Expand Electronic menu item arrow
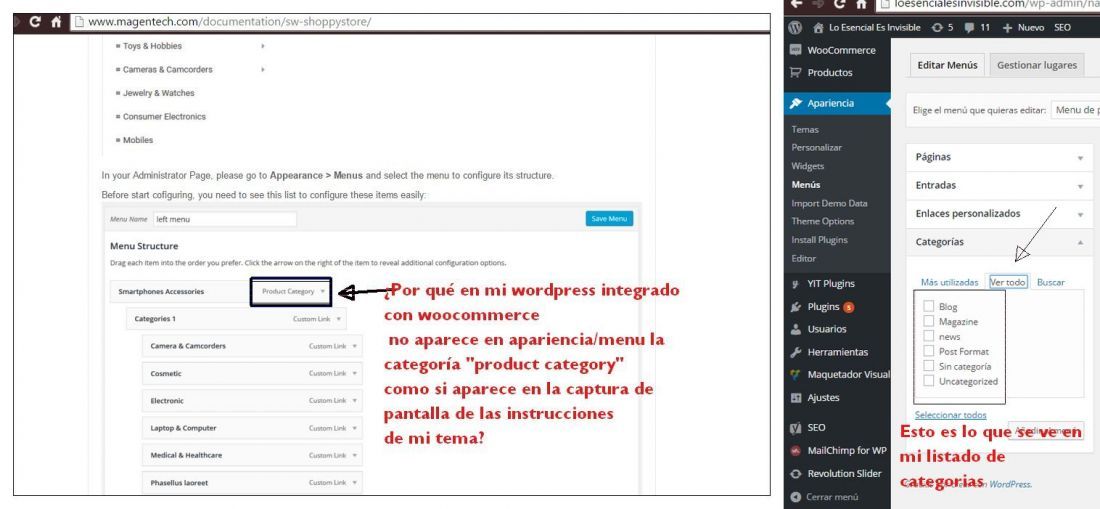Image resolution: width=1100 pixels, height=509 pixels. tap(354, 400)
